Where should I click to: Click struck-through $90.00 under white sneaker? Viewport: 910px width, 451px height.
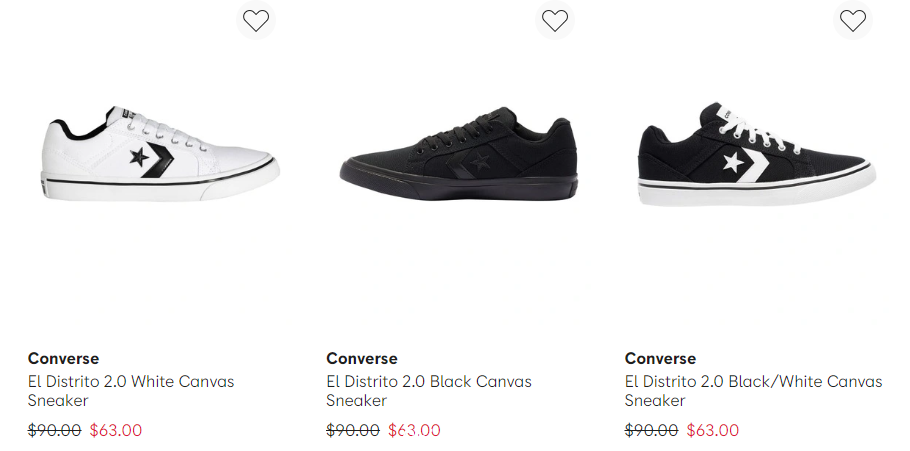tap(55, 430)
